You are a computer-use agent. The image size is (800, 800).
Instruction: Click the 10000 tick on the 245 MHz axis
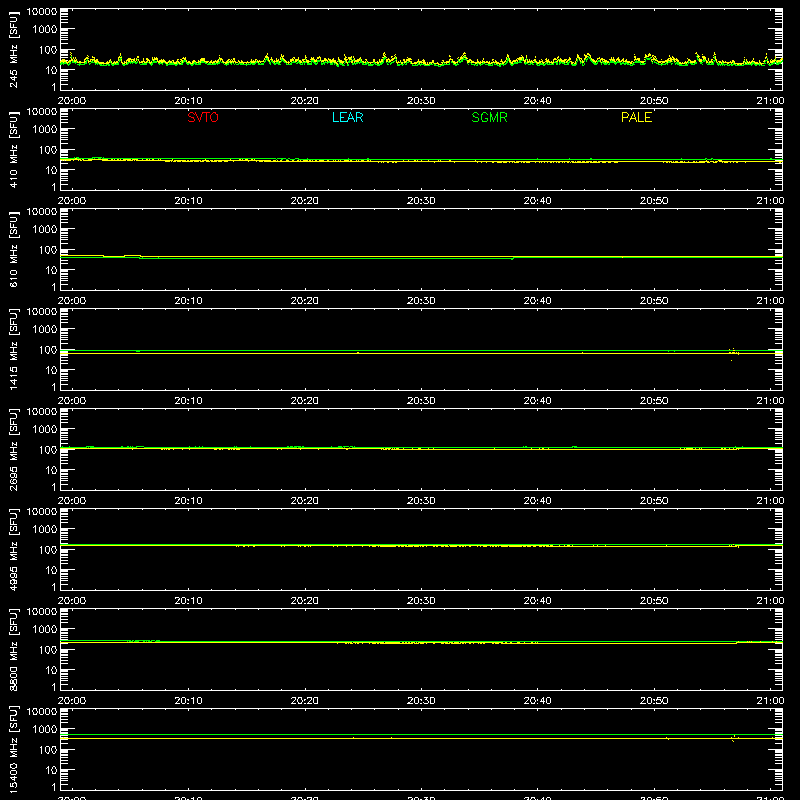pos(42,12)
